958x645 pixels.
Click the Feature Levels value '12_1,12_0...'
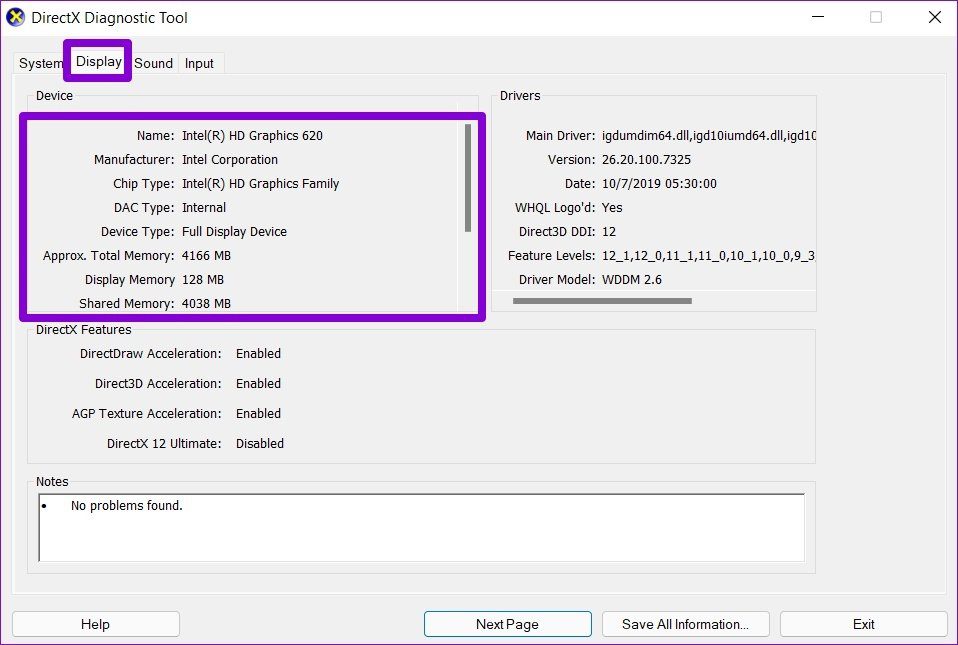point(709,255)
